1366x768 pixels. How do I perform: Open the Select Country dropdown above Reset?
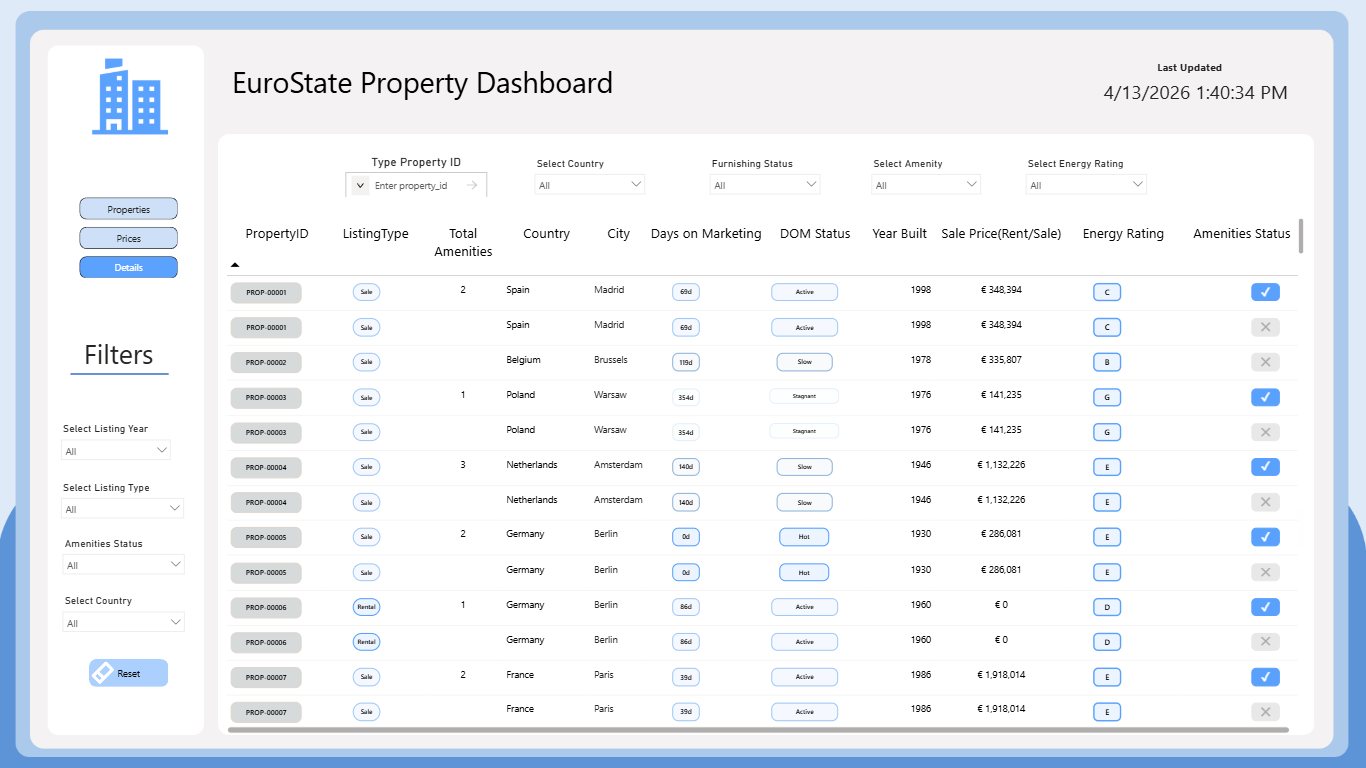click(123, 623)
